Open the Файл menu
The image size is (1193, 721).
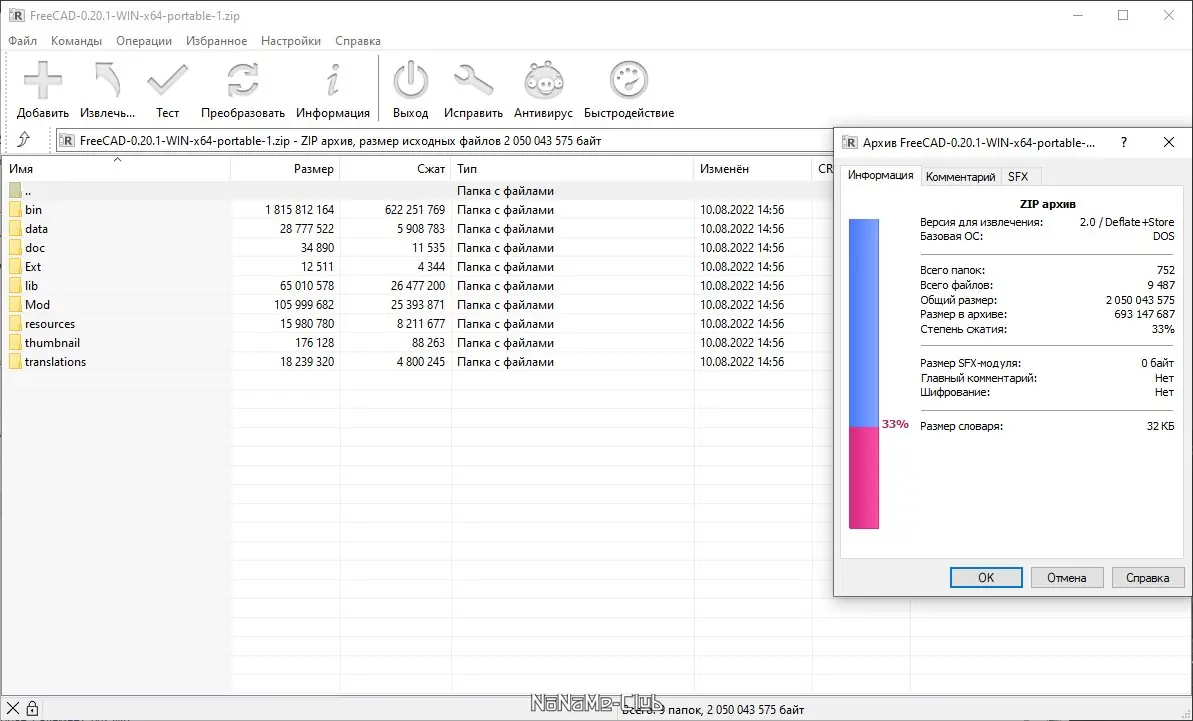click(23, 41)
